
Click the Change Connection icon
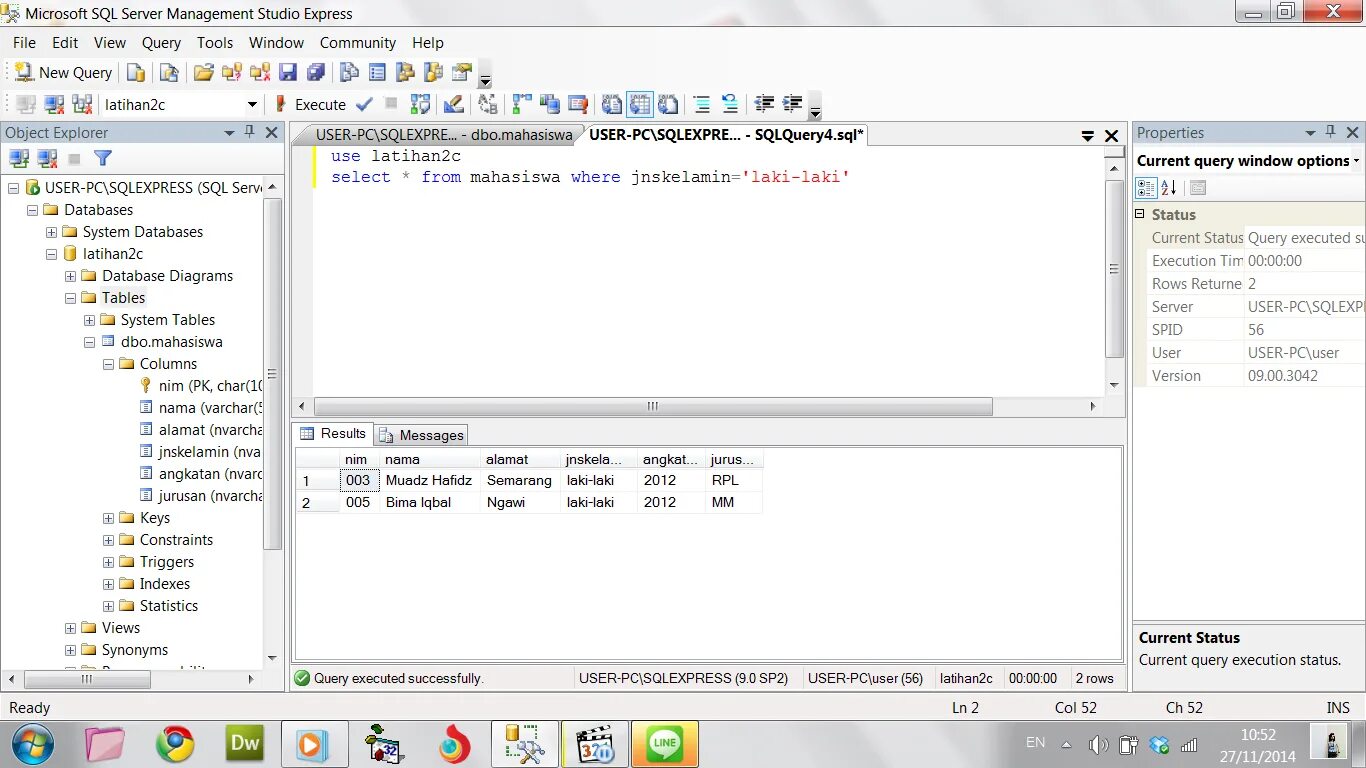click(x=82, y=104)
